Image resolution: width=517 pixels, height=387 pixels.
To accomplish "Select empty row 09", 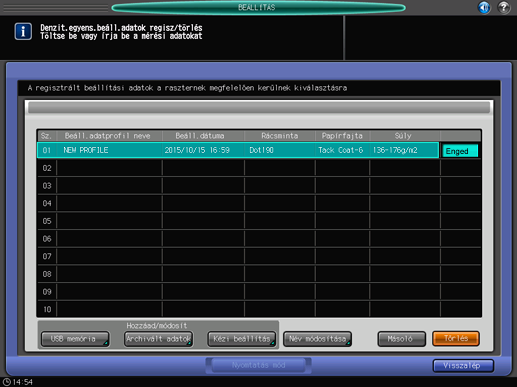I will tap(259, 292).
